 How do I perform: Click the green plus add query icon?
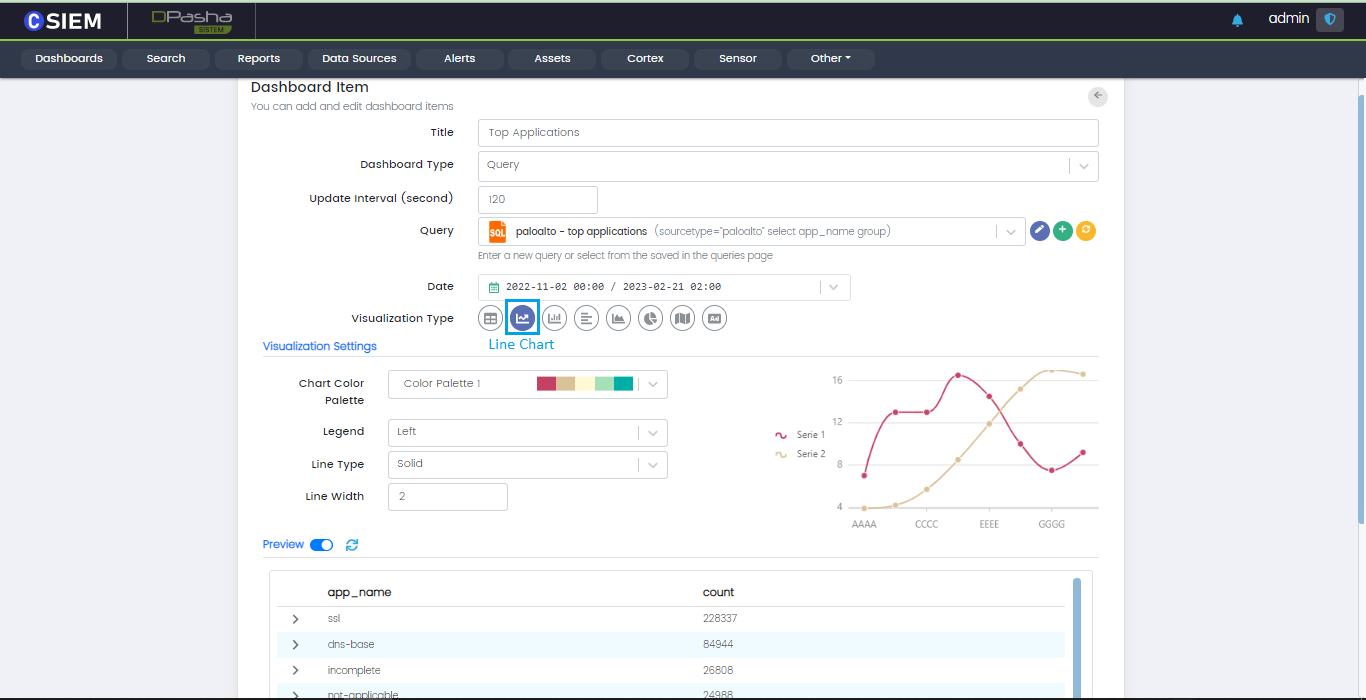pos(1063,231)
